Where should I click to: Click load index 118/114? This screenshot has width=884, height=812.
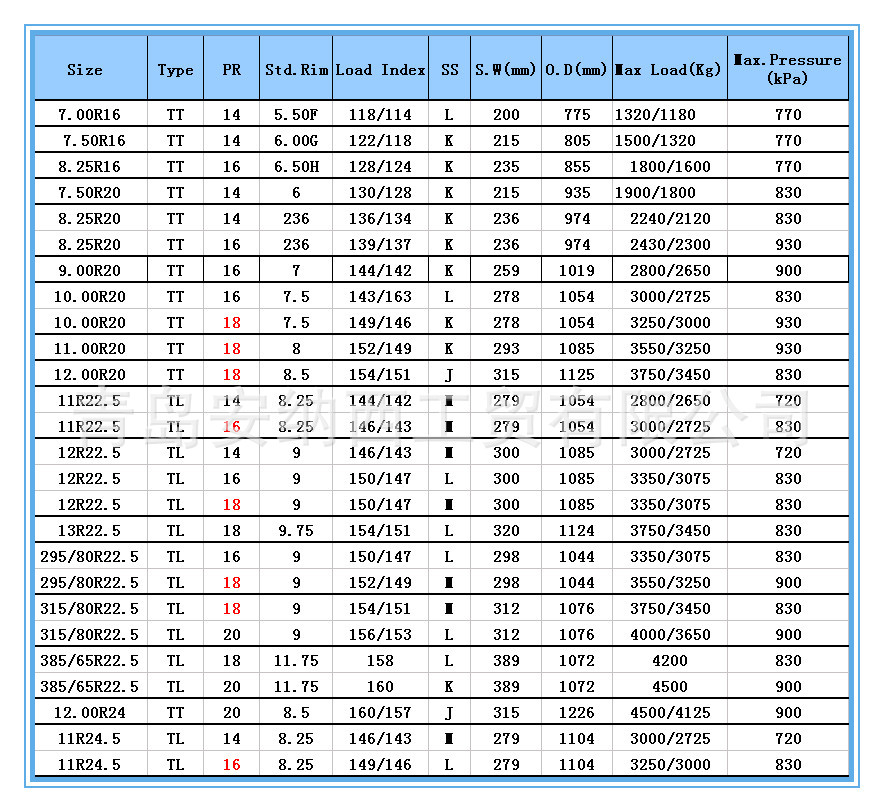tap(380, 114)
